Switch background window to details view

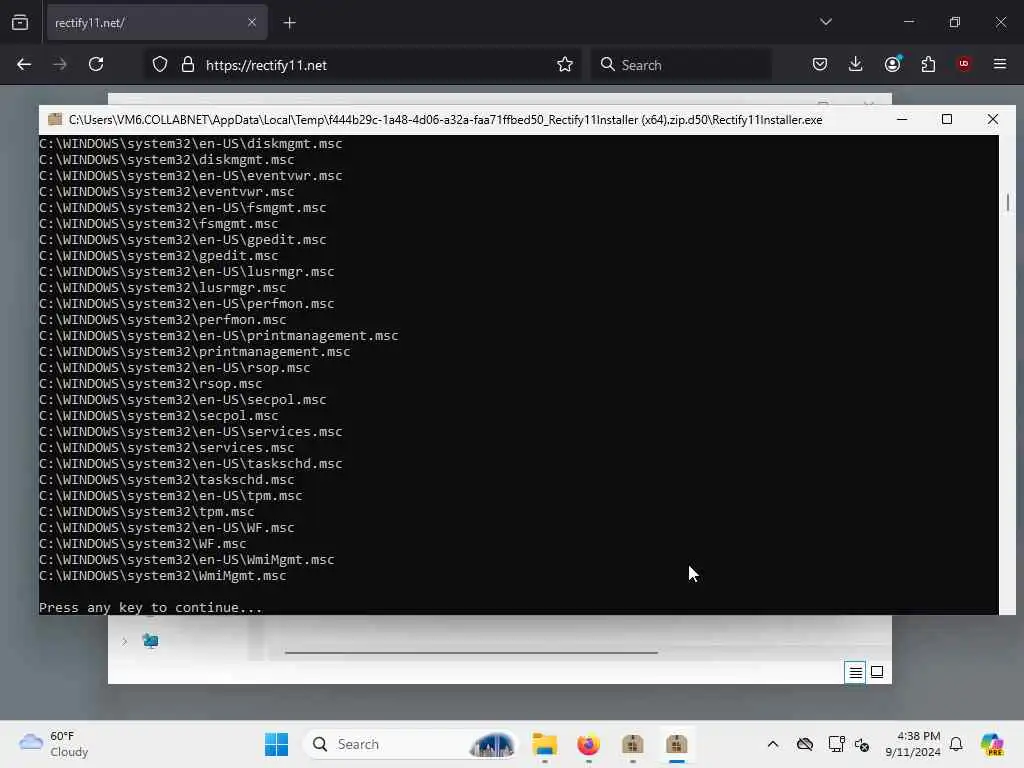pos(855,672)
